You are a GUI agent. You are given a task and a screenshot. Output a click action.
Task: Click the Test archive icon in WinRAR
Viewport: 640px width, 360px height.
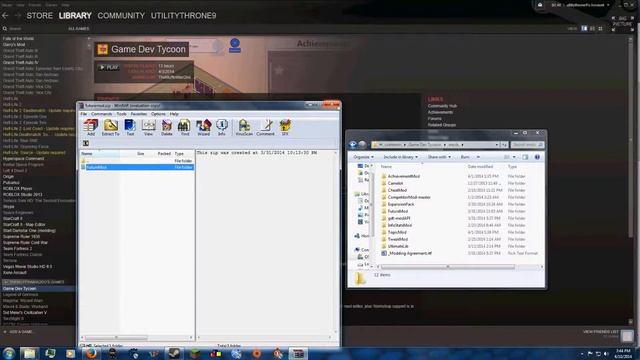130,127
